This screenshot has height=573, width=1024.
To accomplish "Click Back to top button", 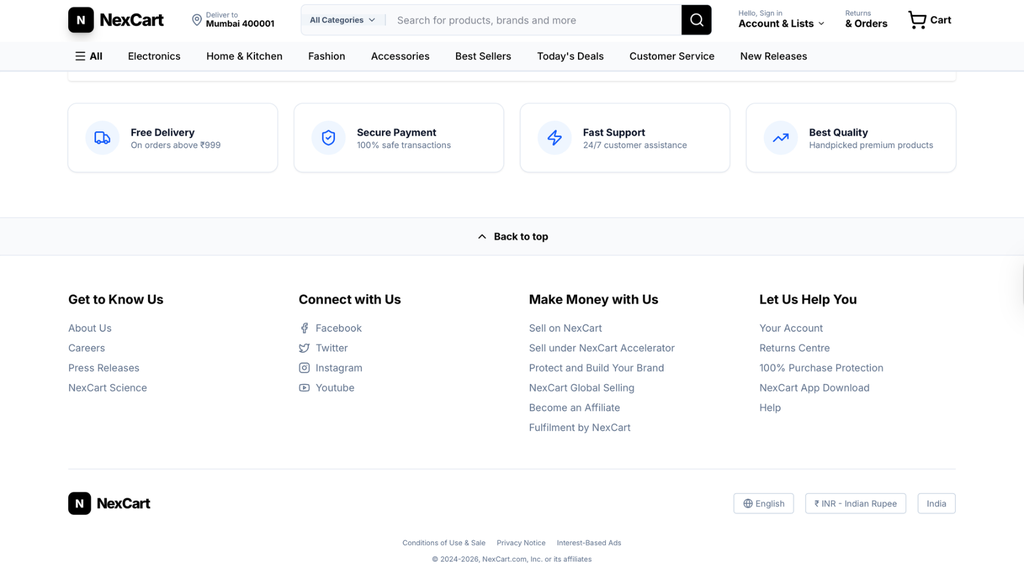I will [x=512, y=237].
